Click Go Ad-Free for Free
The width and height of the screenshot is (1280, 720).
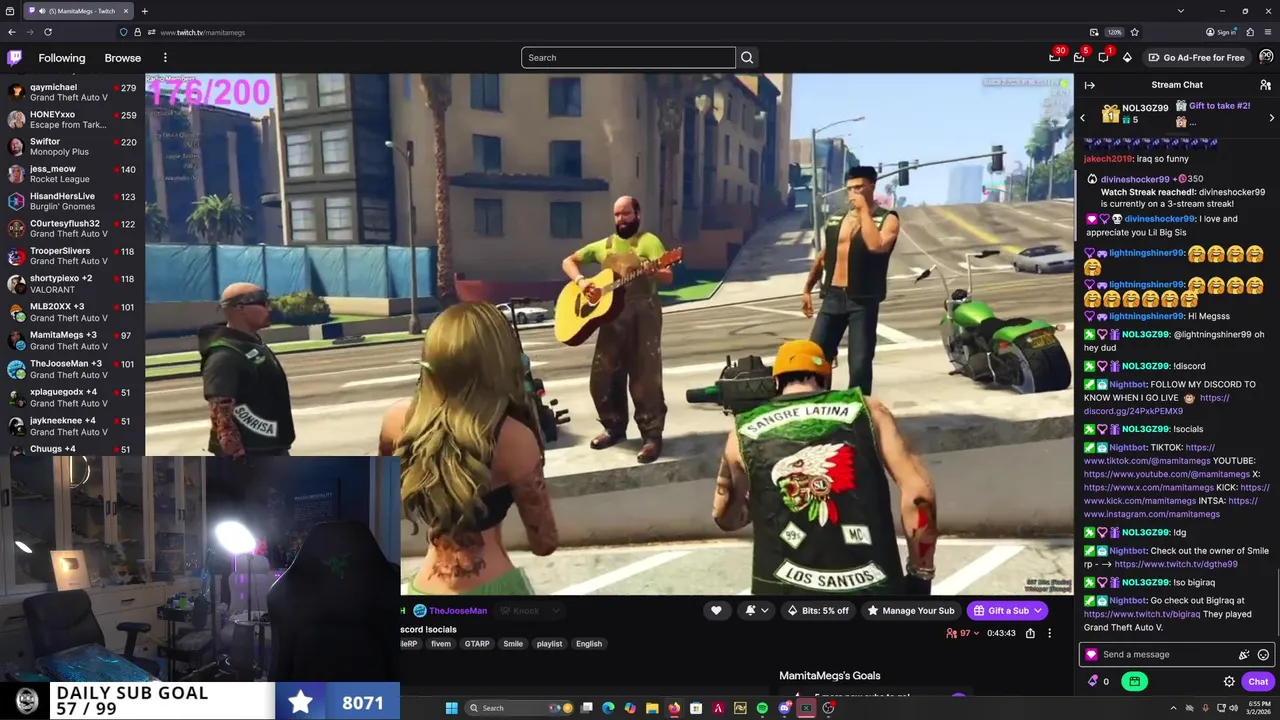tap(1196, 57)
